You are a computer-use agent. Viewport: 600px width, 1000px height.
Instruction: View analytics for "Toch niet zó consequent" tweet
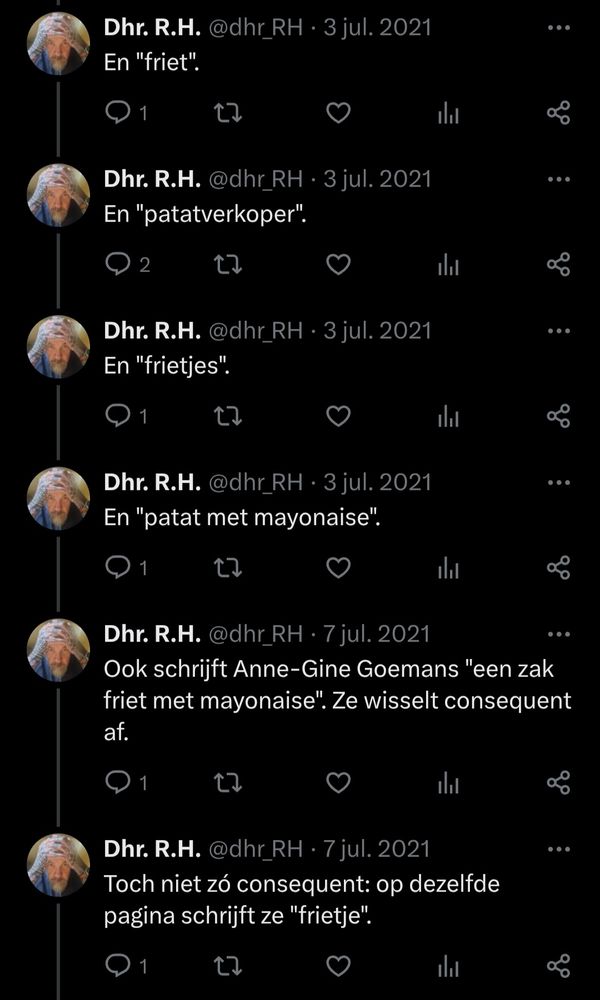click(x=448, y=967)
